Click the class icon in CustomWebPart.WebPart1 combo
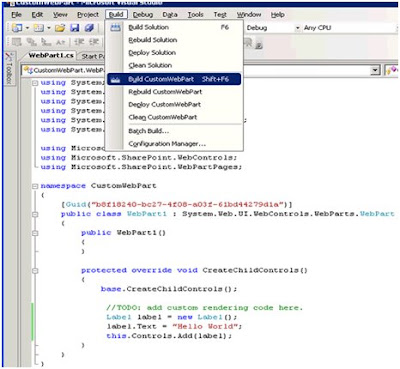This screenshot has height=369, width=400. click(28, 70)
